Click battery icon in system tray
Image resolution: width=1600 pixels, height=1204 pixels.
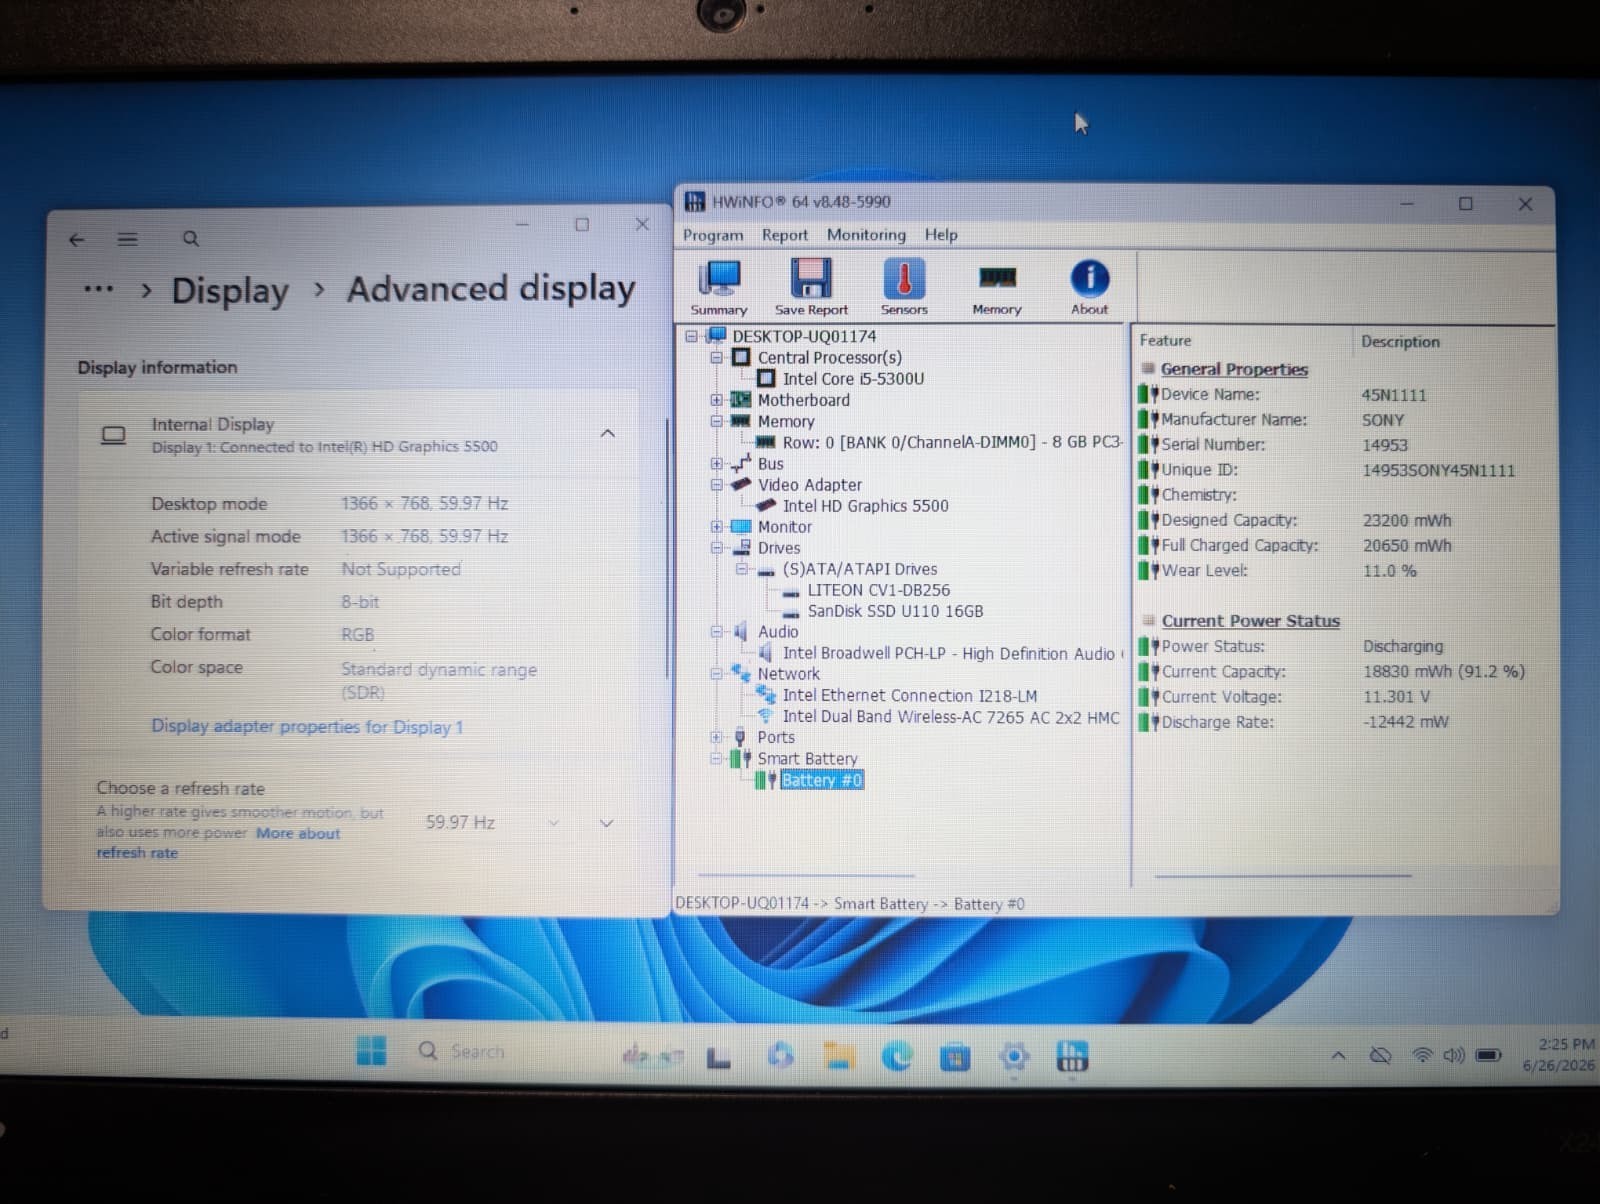coord(1488,1055)
